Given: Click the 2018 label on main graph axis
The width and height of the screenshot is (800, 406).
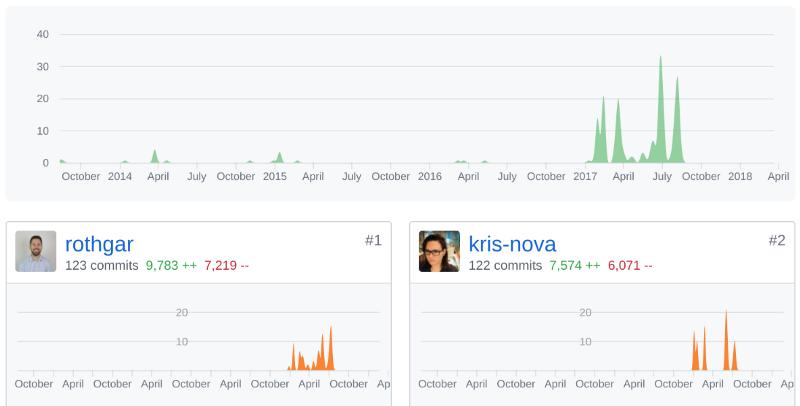Looking at the screenshot, I should (740, 176).
